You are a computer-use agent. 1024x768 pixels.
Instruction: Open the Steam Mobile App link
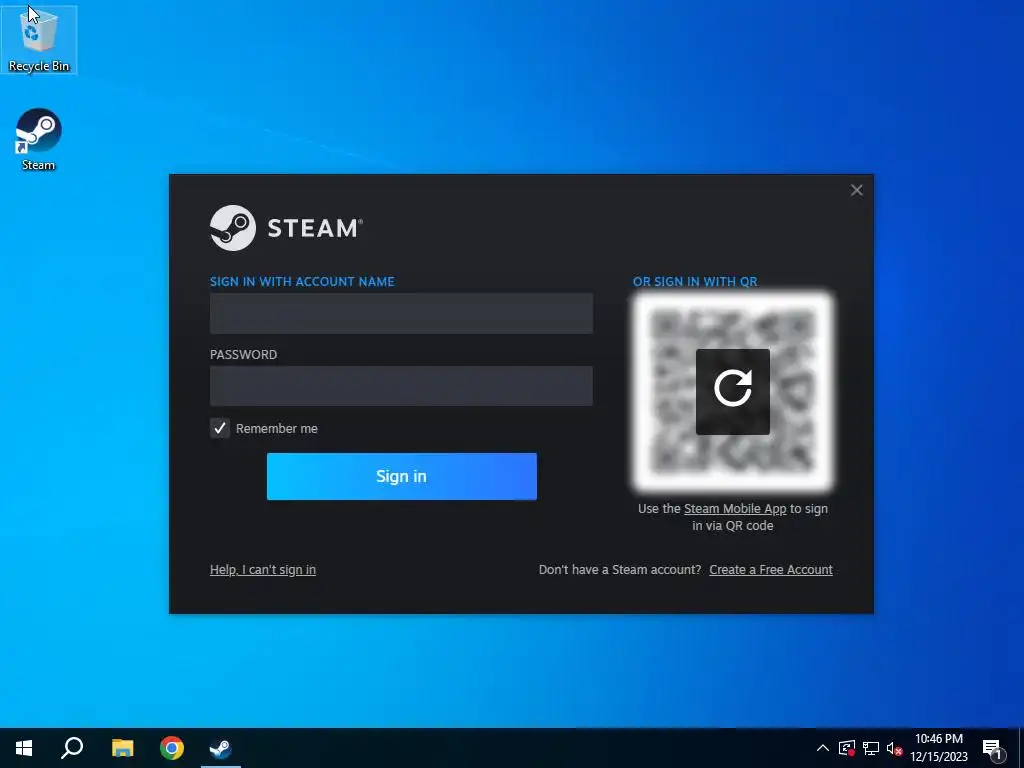coord(735,509)
